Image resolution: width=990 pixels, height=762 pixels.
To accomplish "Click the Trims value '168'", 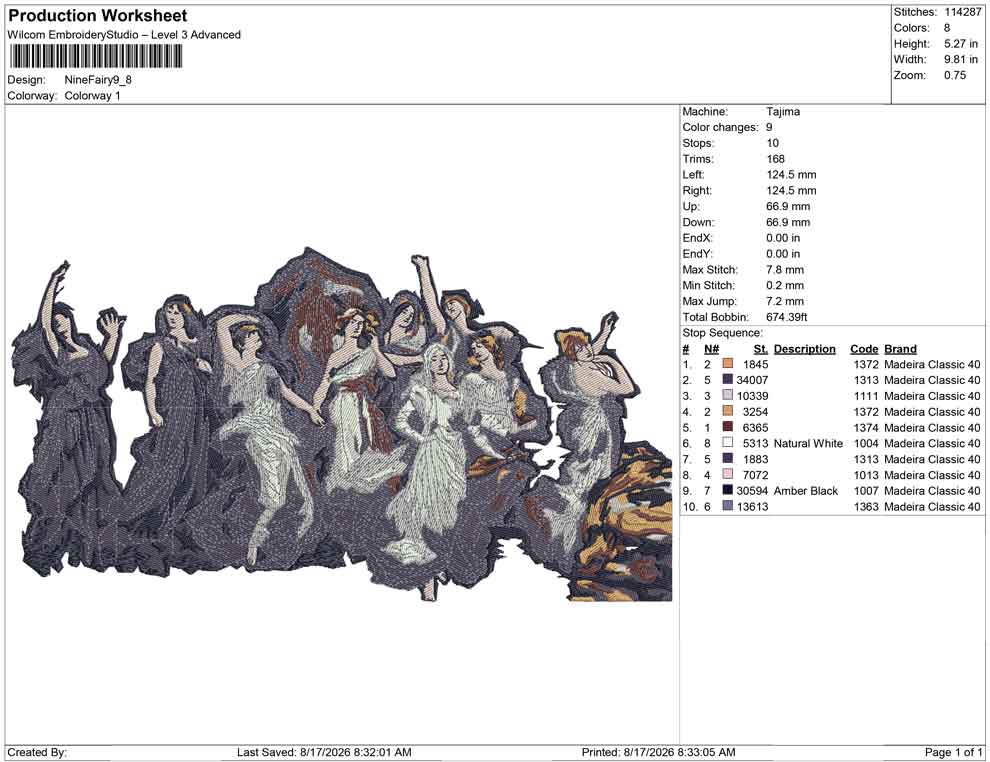I will pos(775,159).
